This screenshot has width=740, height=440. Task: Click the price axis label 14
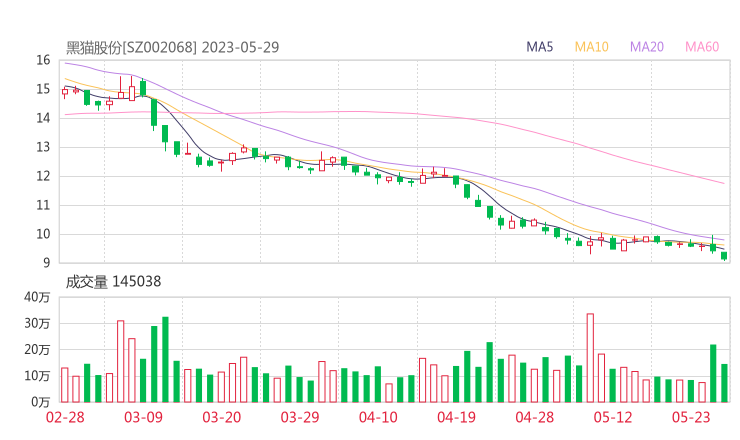click(43, 118)
